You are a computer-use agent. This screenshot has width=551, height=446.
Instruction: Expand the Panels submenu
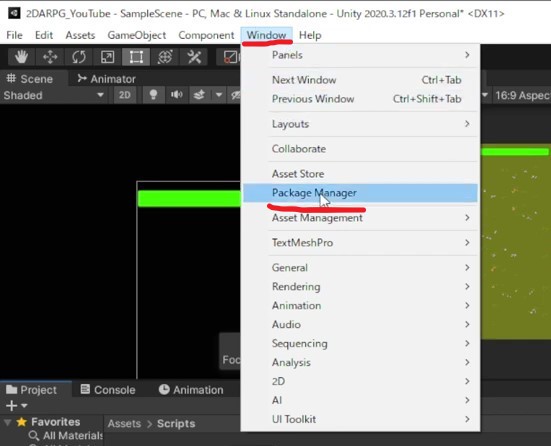pyautogui.click(x=360, y=55)
